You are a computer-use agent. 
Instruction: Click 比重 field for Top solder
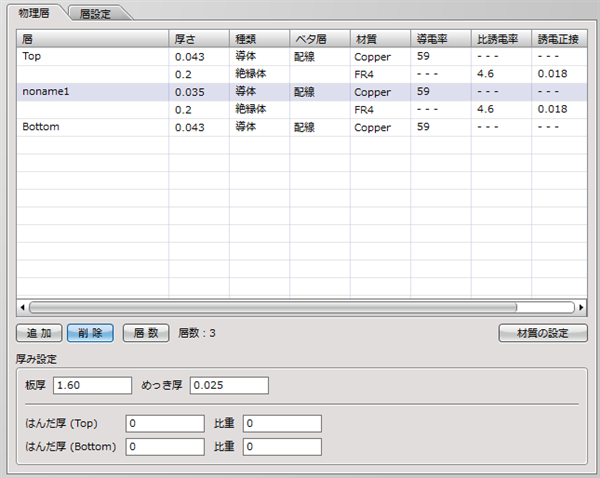click(x=282, y=423)
